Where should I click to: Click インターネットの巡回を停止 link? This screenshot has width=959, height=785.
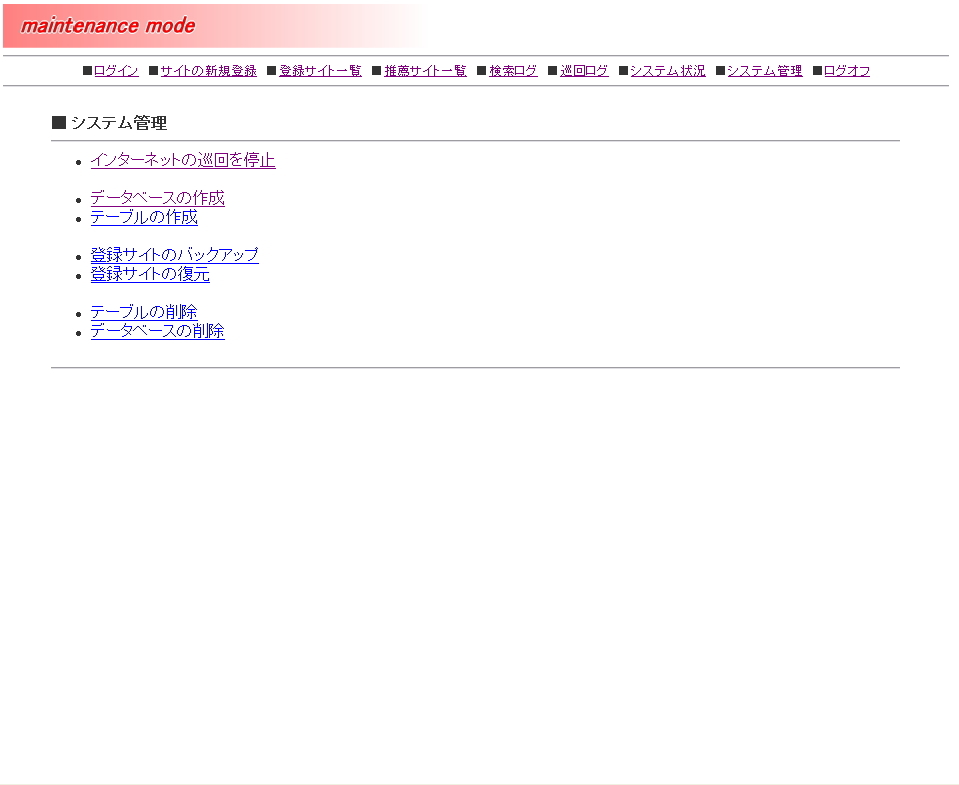point(183,160)
